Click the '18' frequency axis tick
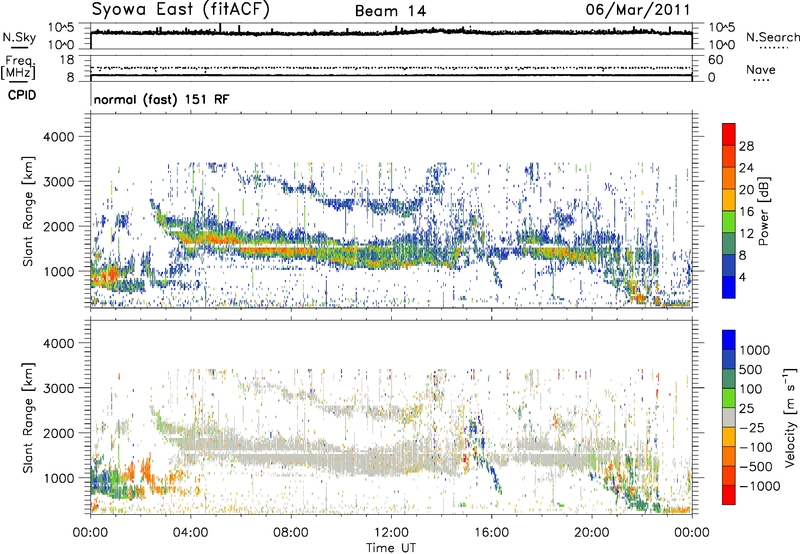 67,60
